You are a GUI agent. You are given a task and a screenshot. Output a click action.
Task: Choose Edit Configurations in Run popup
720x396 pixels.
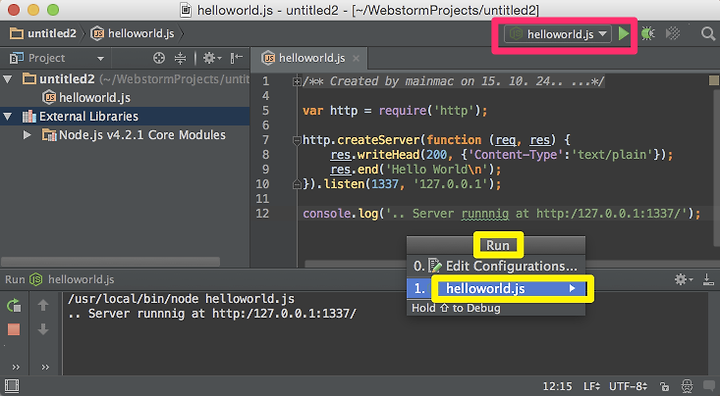(x=496, y=266)
